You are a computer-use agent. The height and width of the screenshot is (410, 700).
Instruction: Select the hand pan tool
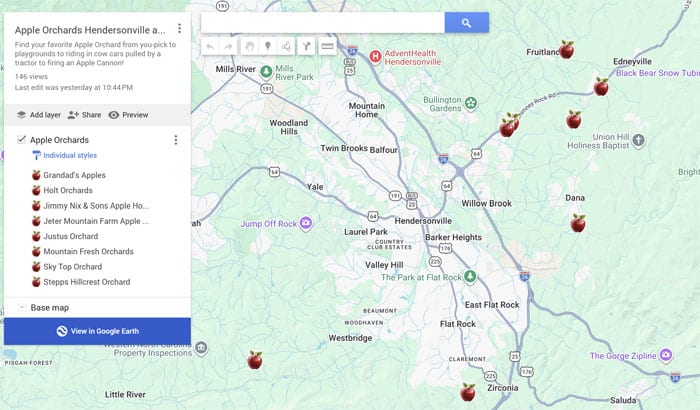click(x=250, y=46)
